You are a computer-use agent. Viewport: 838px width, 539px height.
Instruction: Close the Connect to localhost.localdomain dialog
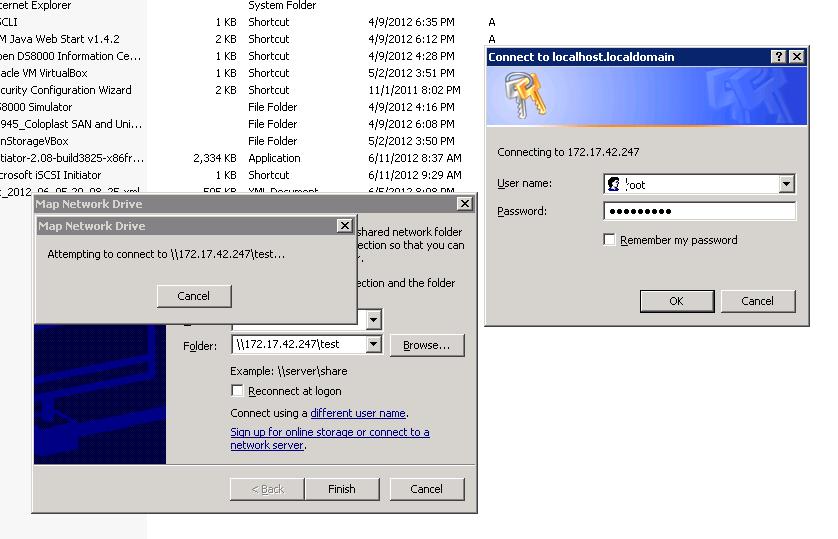(x=796, y=57)
